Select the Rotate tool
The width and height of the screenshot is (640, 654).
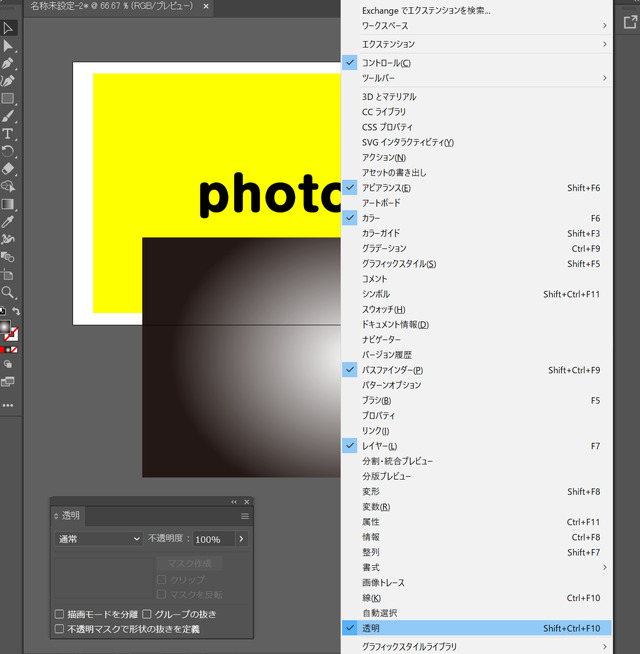8,151
